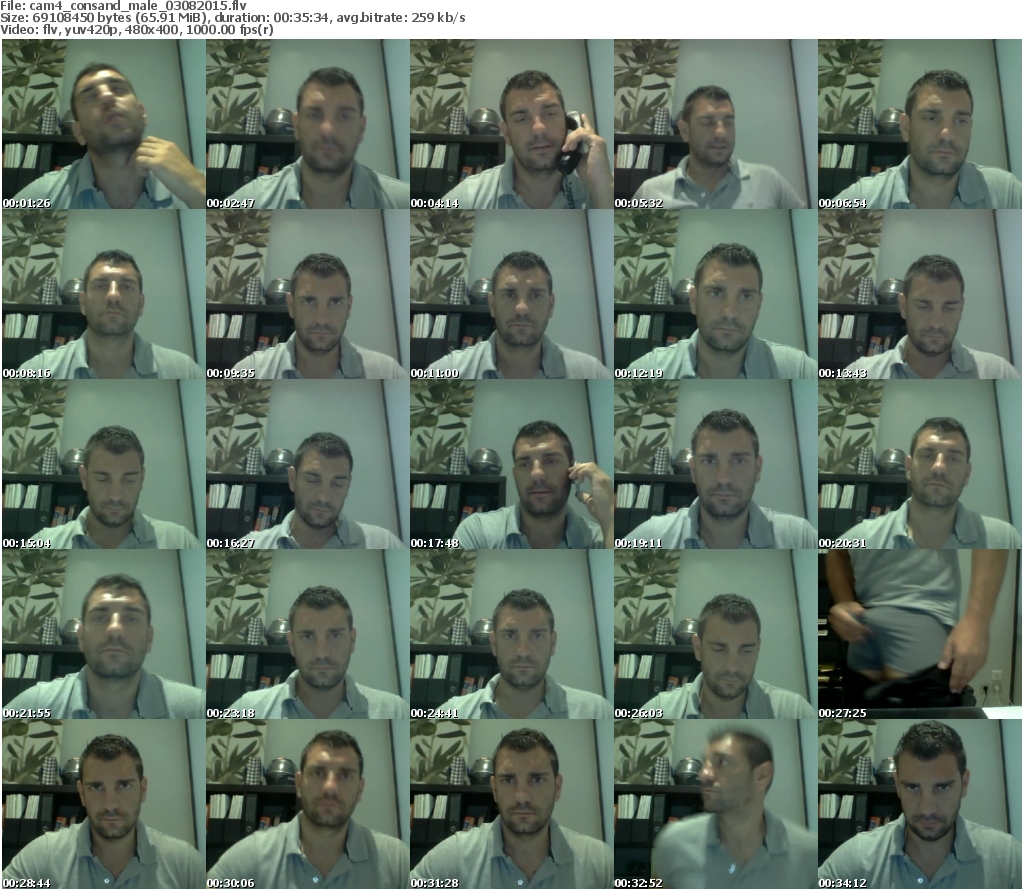
Task: Pick the thumbnail at 00:21:55
Action: click(104, 634)
